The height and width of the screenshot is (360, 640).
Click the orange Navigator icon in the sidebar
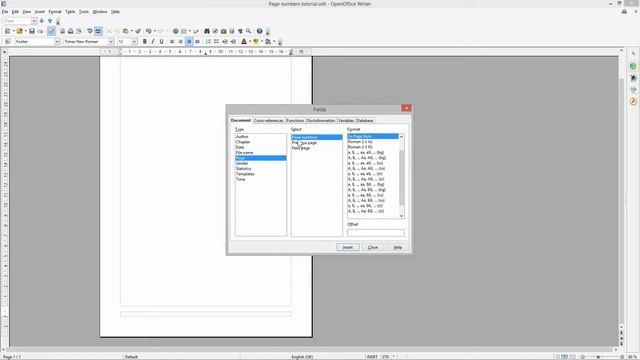pos(633,101)
